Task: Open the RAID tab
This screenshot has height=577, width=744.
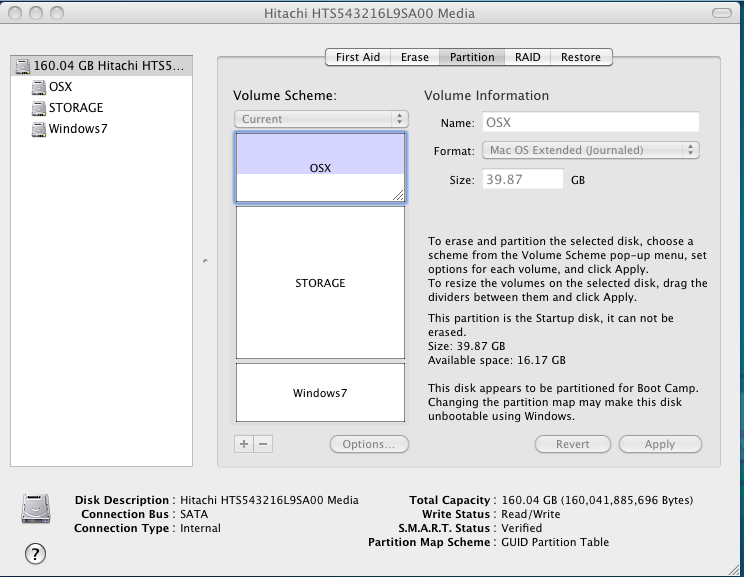Action: tap(528, 57)
